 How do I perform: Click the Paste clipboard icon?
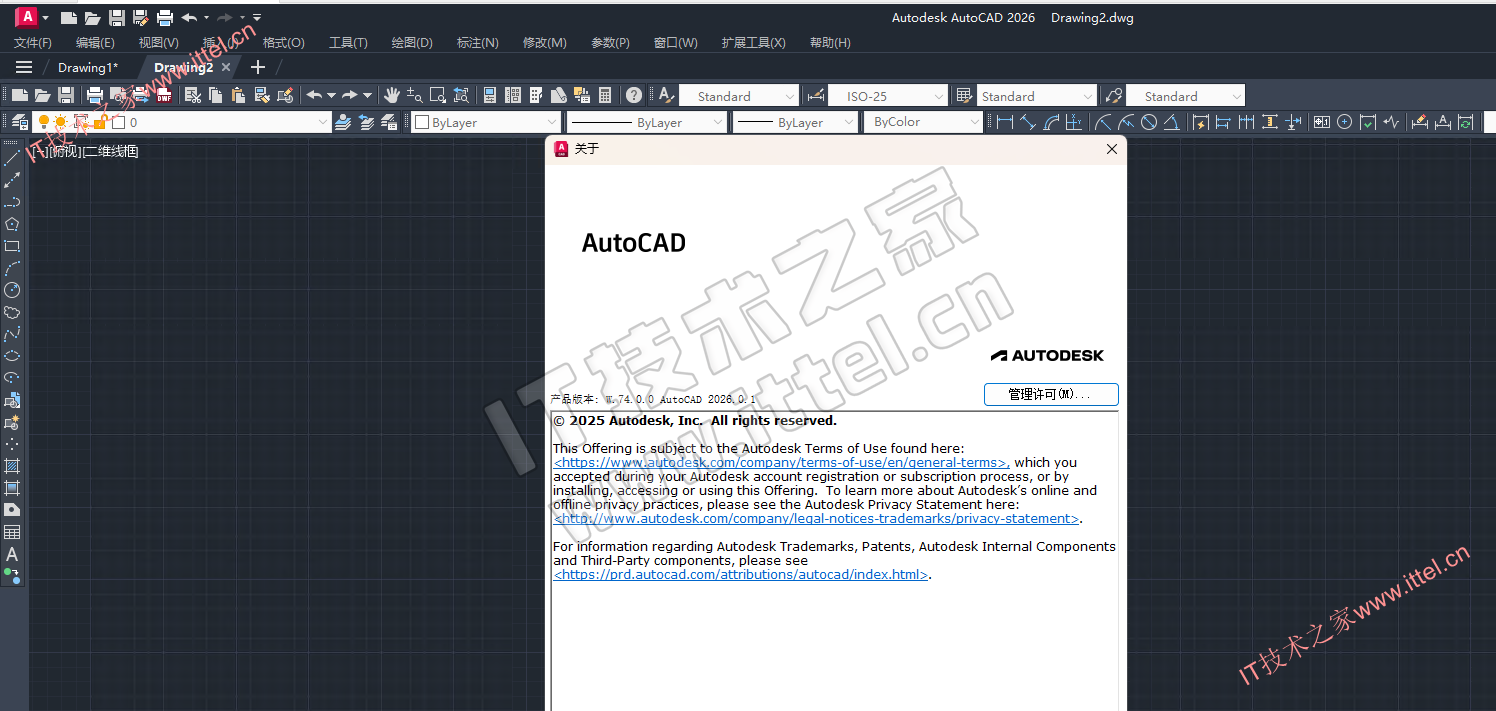click(239, 95)
